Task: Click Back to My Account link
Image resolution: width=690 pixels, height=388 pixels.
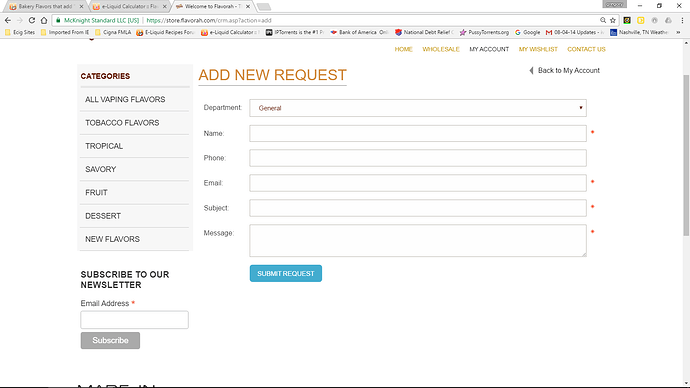Action: click(x=565, y=70)
